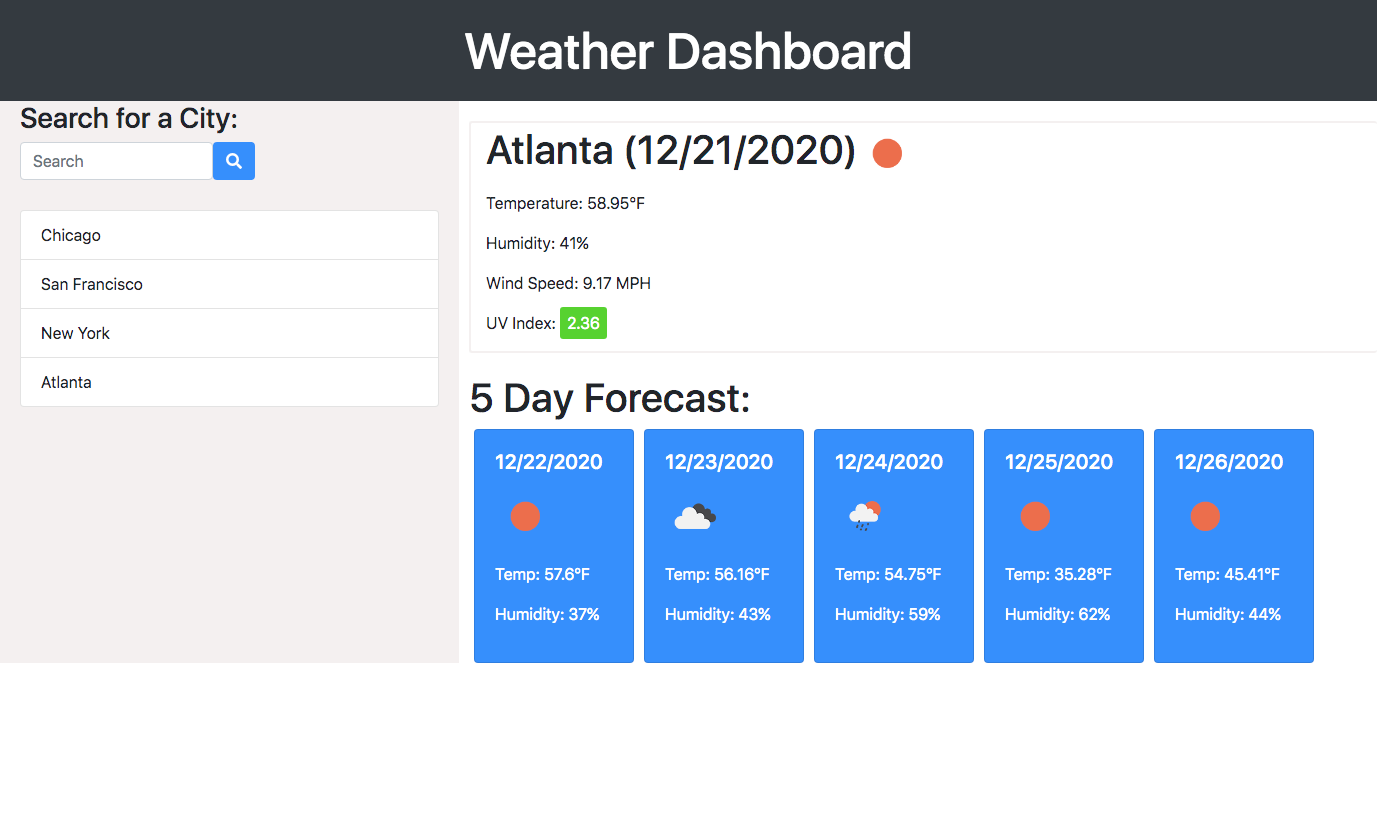The image size is (1377, 814).
Task: Click the sun icon on 12/26/2020 card
Action: pyautogui.click(x=1205, y=517)
